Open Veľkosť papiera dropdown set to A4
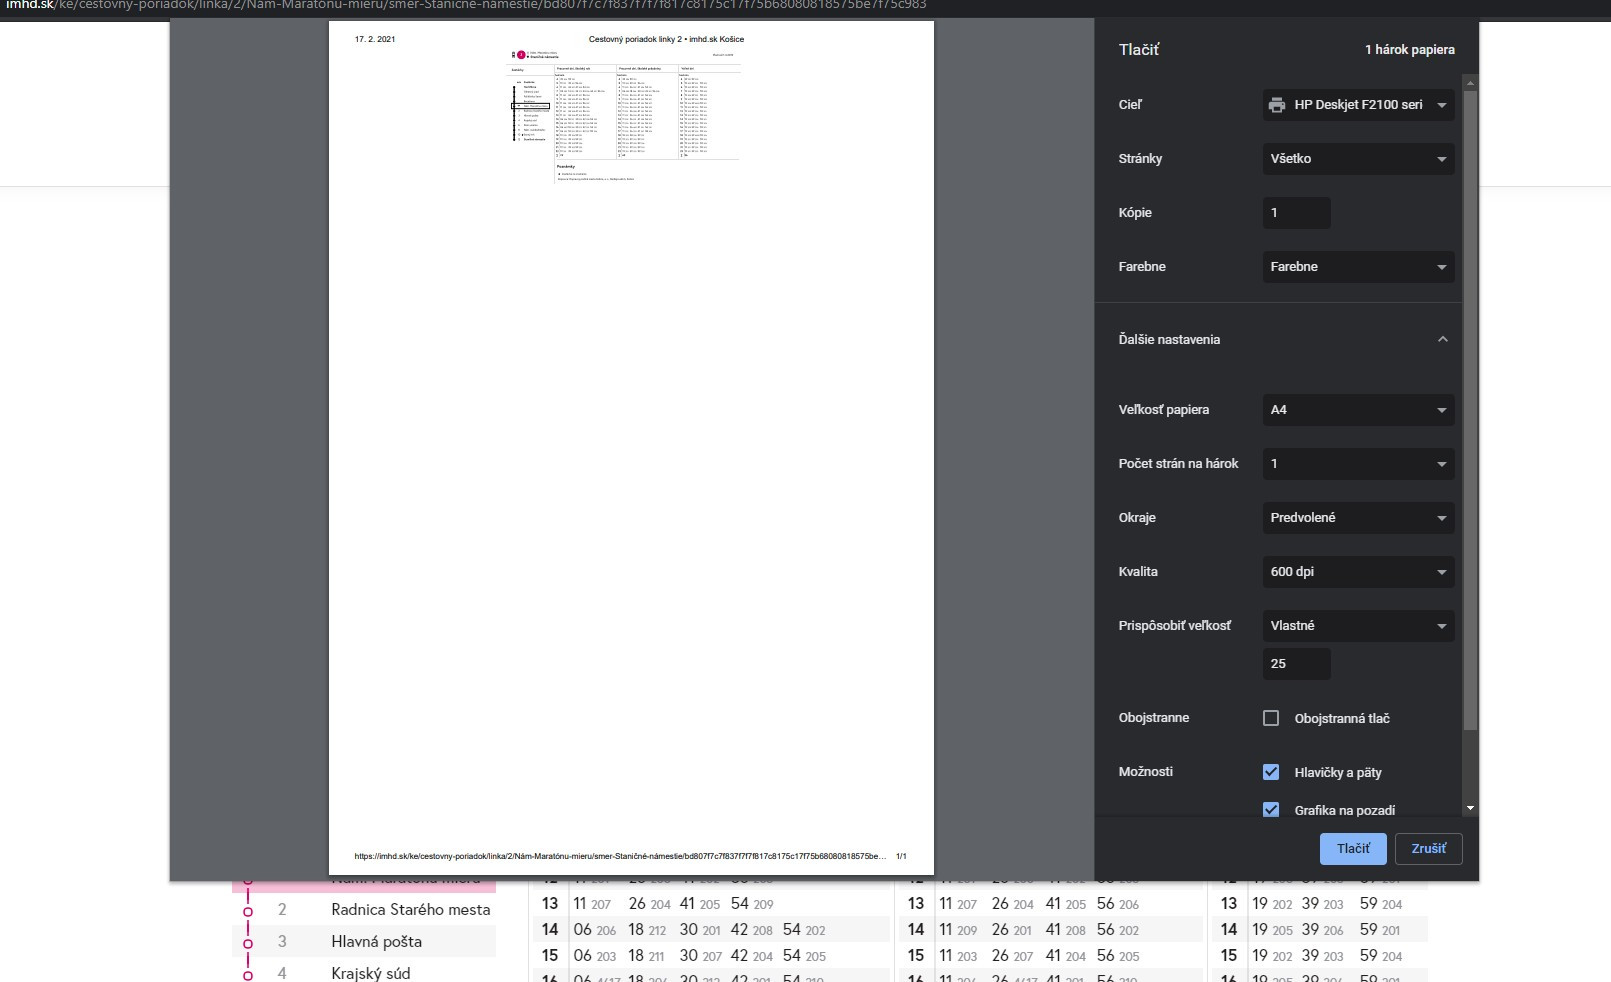This screenshot has height=982, width=1611. pyautogui.click(x=1358, y=410)
